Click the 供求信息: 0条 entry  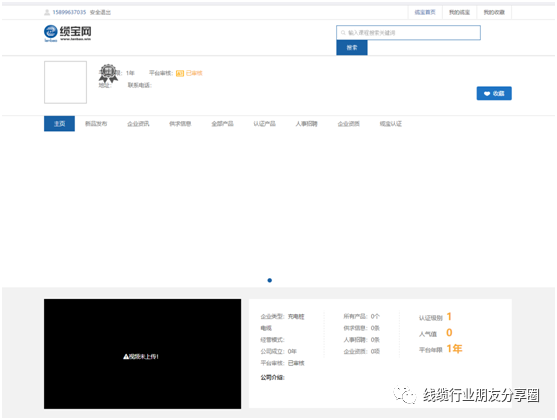coord(361,328)
